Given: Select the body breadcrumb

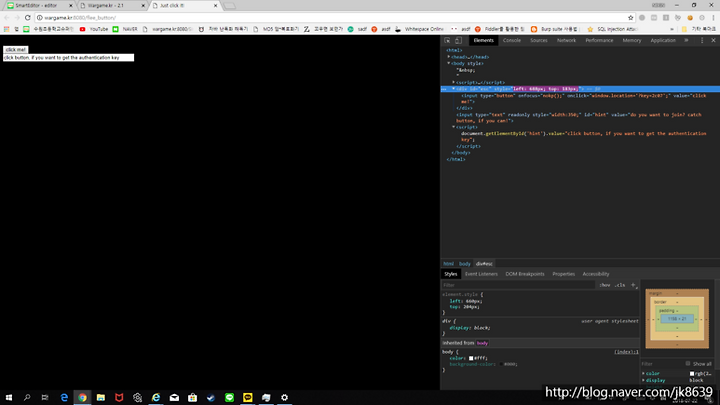Looking at the screenshot, I should [465, 264].
